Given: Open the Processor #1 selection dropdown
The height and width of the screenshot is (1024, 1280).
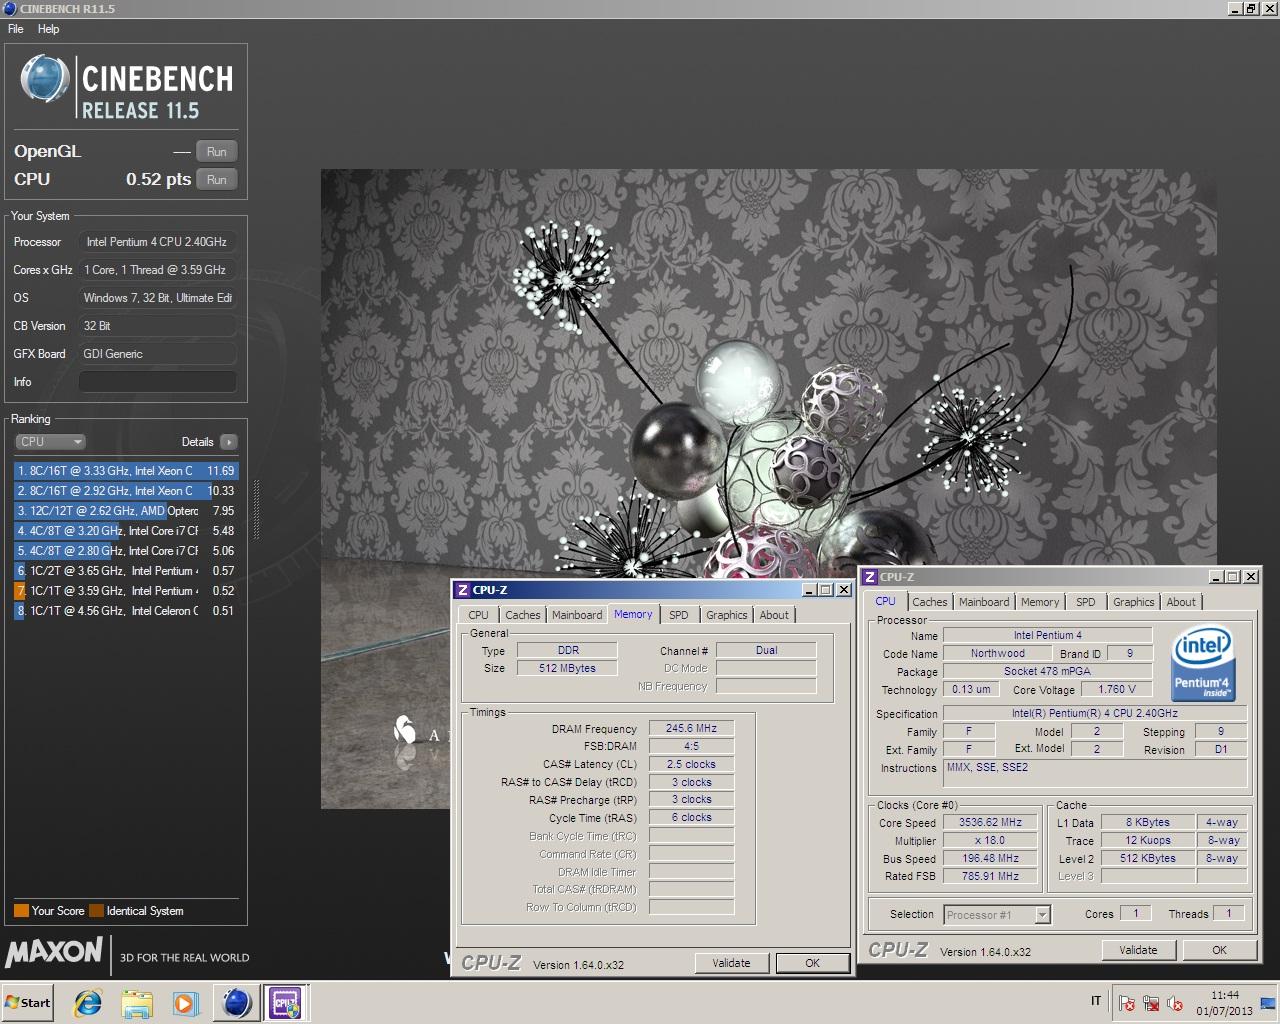Looking at the screenshot, I should 996,914.
